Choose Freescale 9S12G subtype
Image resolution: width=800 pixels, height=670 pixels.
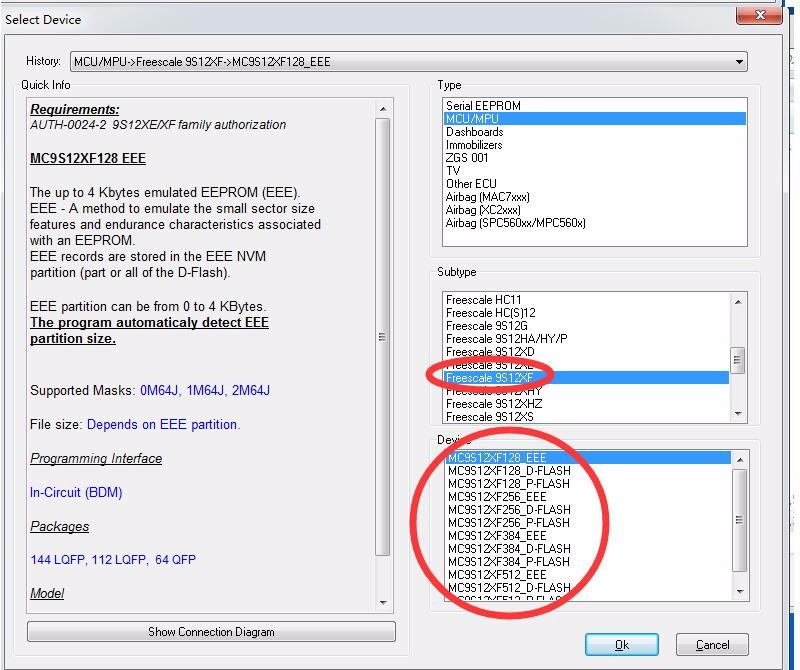[x=587, y=326]
